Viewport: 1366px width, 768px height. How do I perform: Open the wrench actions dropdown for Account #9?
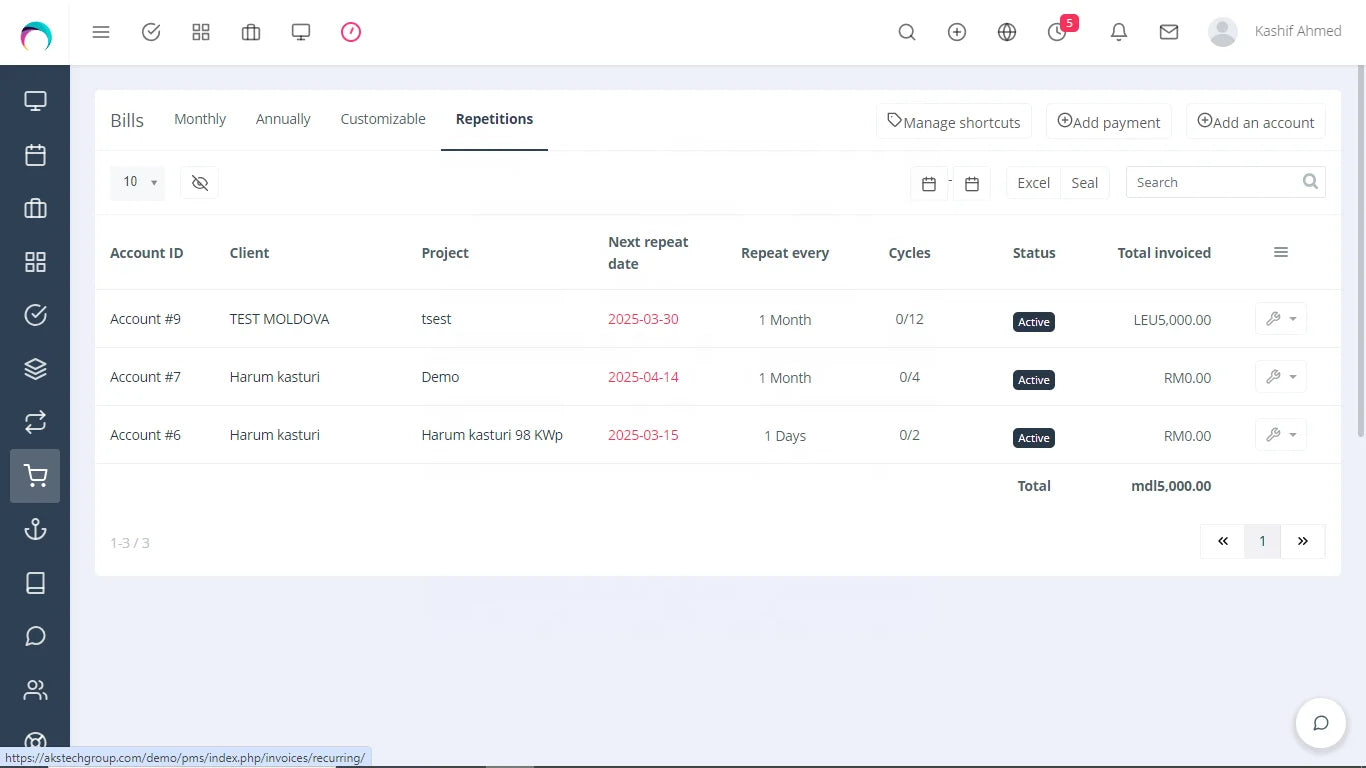pyautogui.click(x=1281, y=319)
